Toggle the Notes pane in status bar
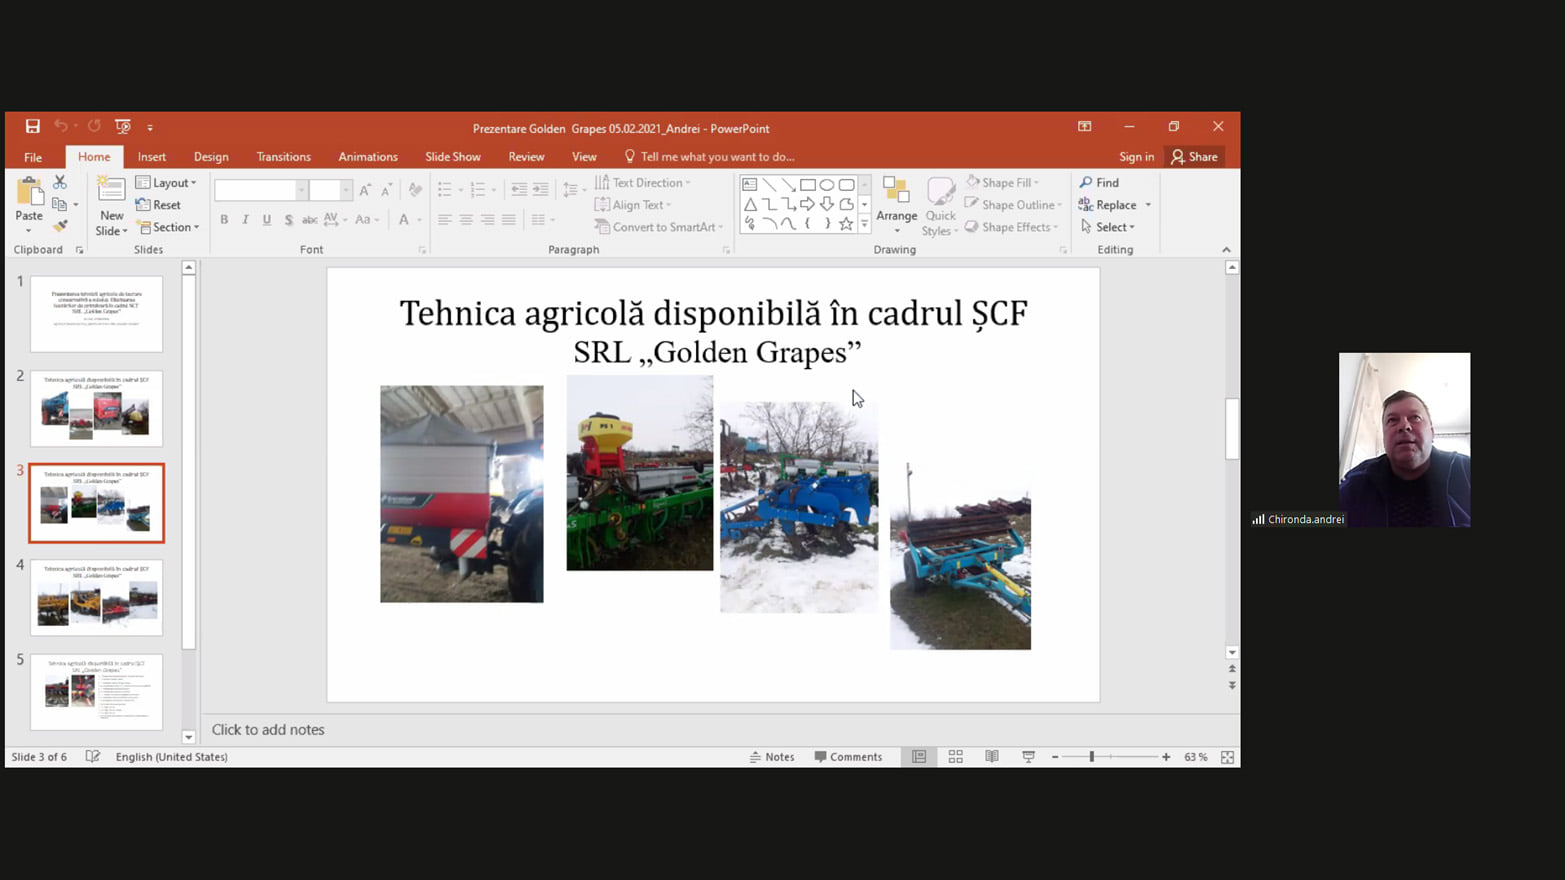Viewport: 1565px width, 880px height. (772, 757)
